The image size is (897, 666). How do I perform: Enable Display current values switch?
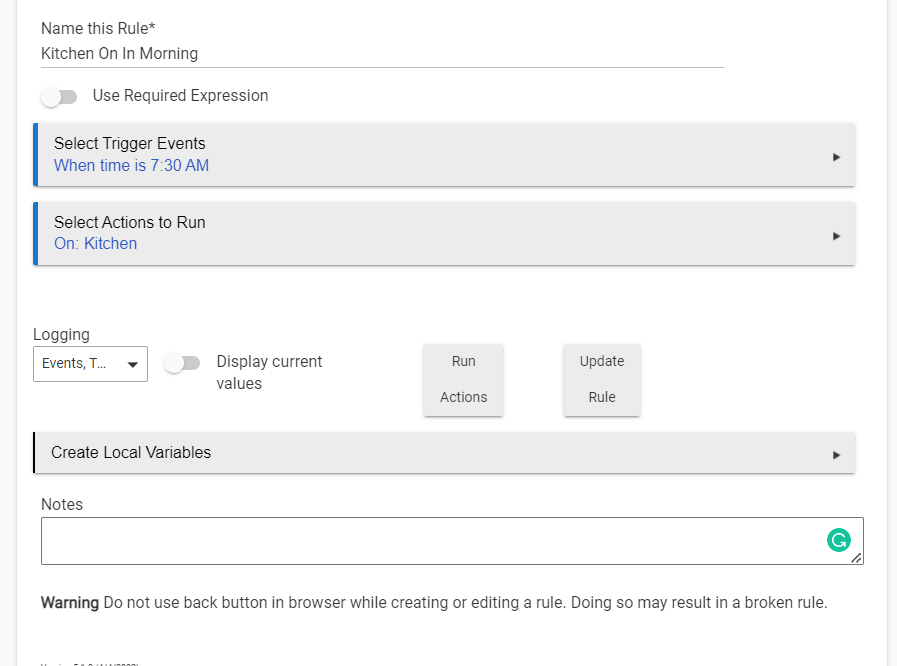pos(182,363)
